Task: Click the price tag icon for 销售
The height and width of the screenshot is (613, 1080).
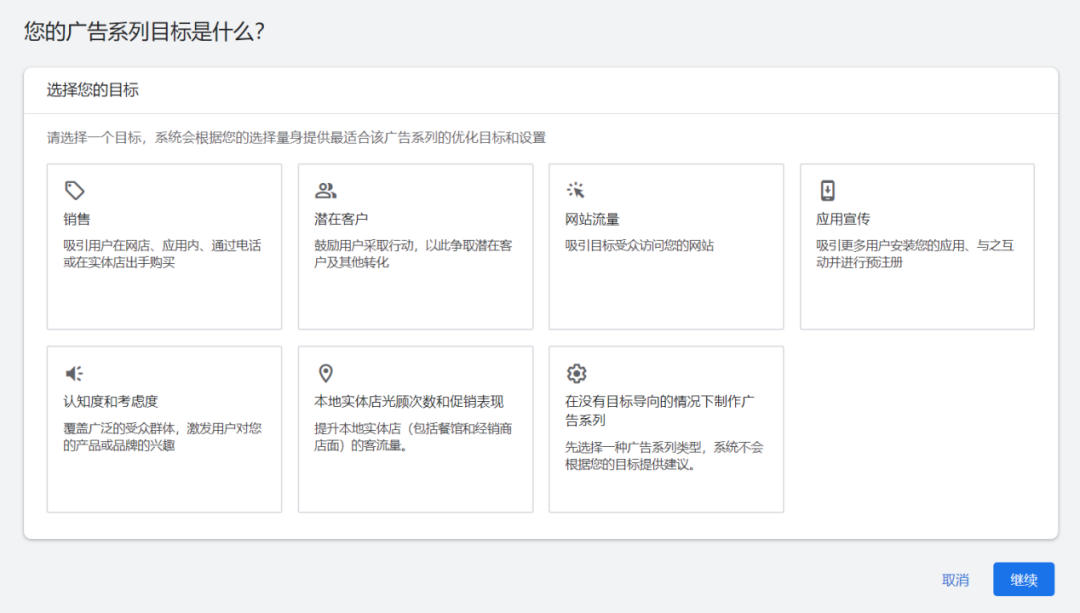Action: click(x=74, y=190)
